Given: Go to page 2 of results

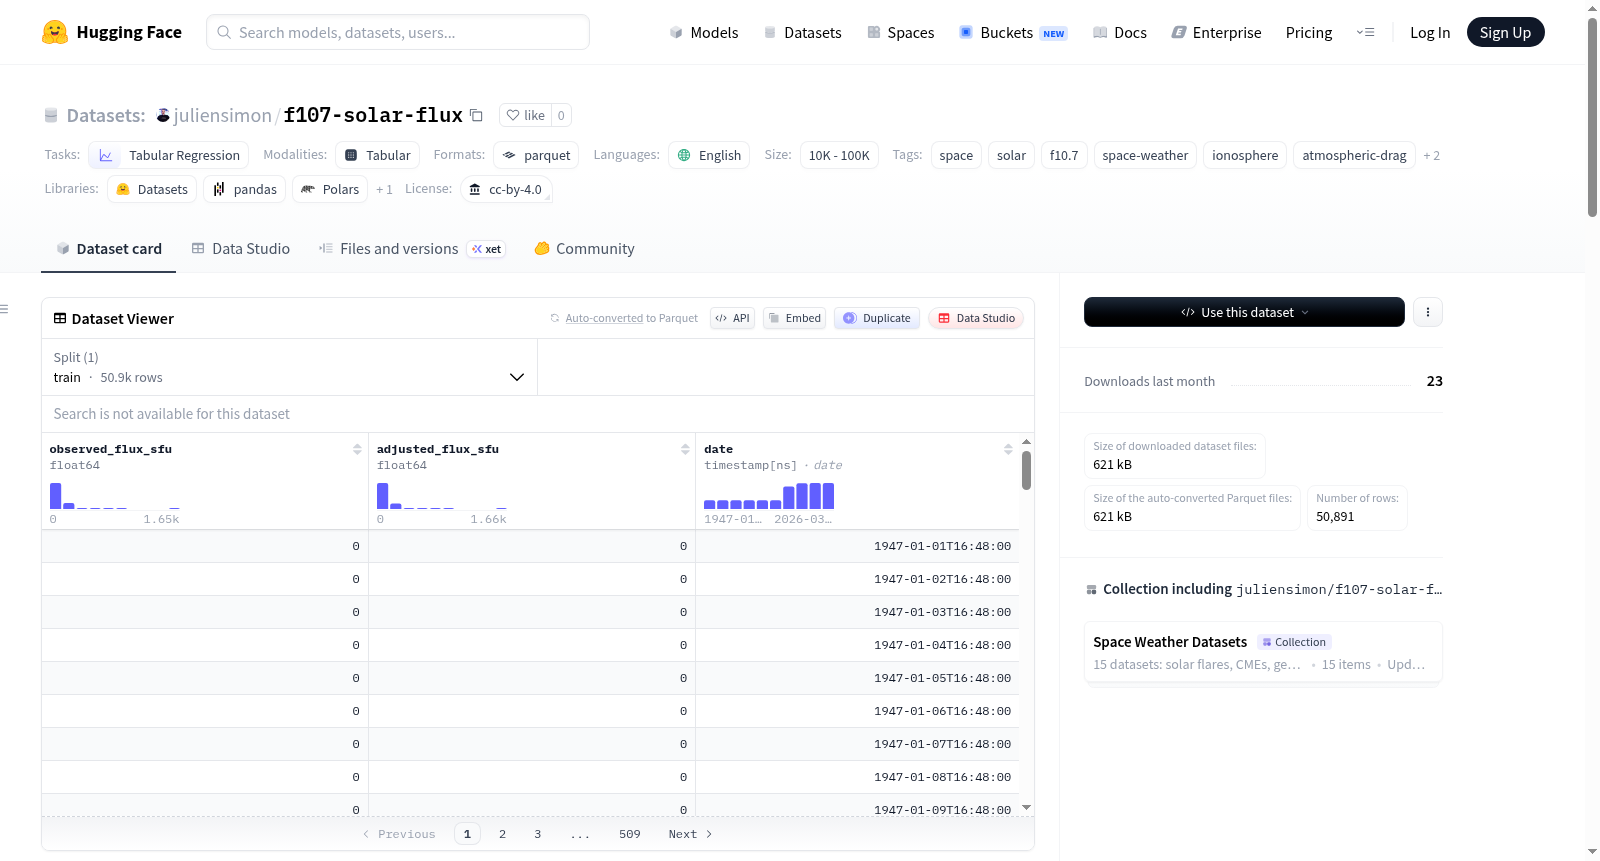Looking at the screenshot, I should click(502, 834).
